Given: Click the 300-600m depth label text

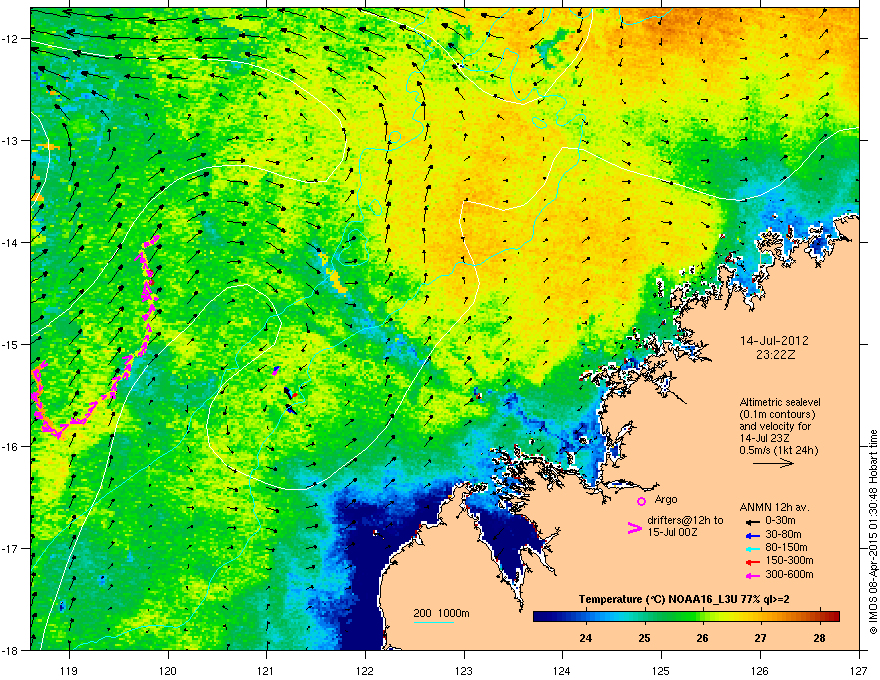Looking at the screenshot, I should coord(789,574).
